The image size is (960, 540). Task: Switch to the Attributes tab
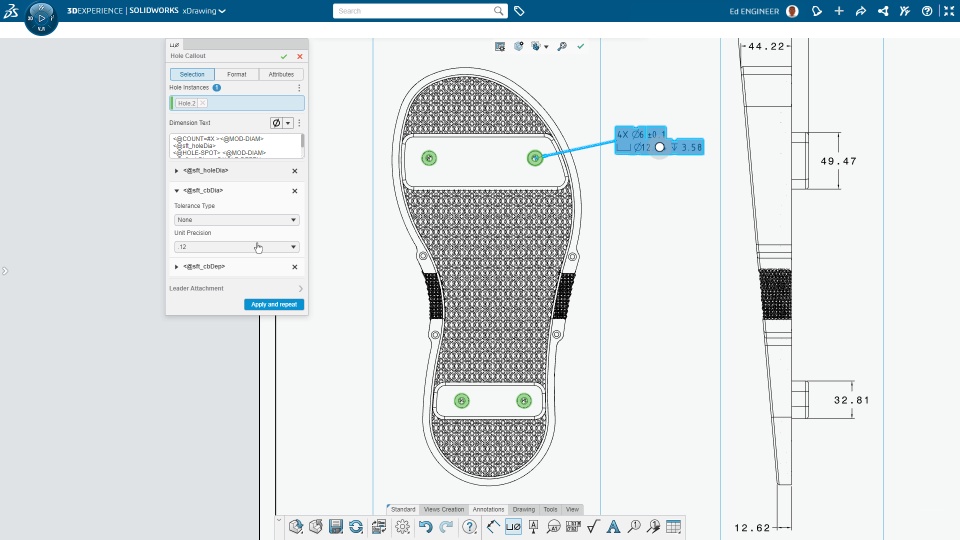point(281,74)
